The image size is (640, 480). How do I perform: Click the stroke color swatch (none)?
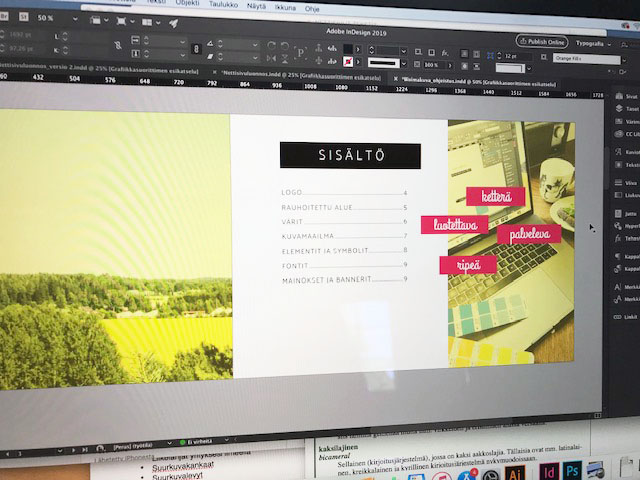coord(348,62)
